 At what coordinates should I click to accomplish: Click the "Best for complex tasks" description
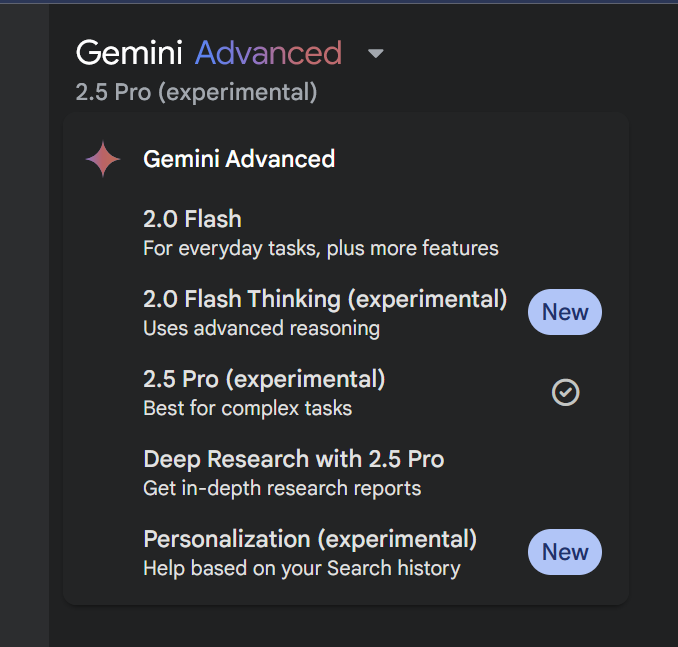point(247,408)
